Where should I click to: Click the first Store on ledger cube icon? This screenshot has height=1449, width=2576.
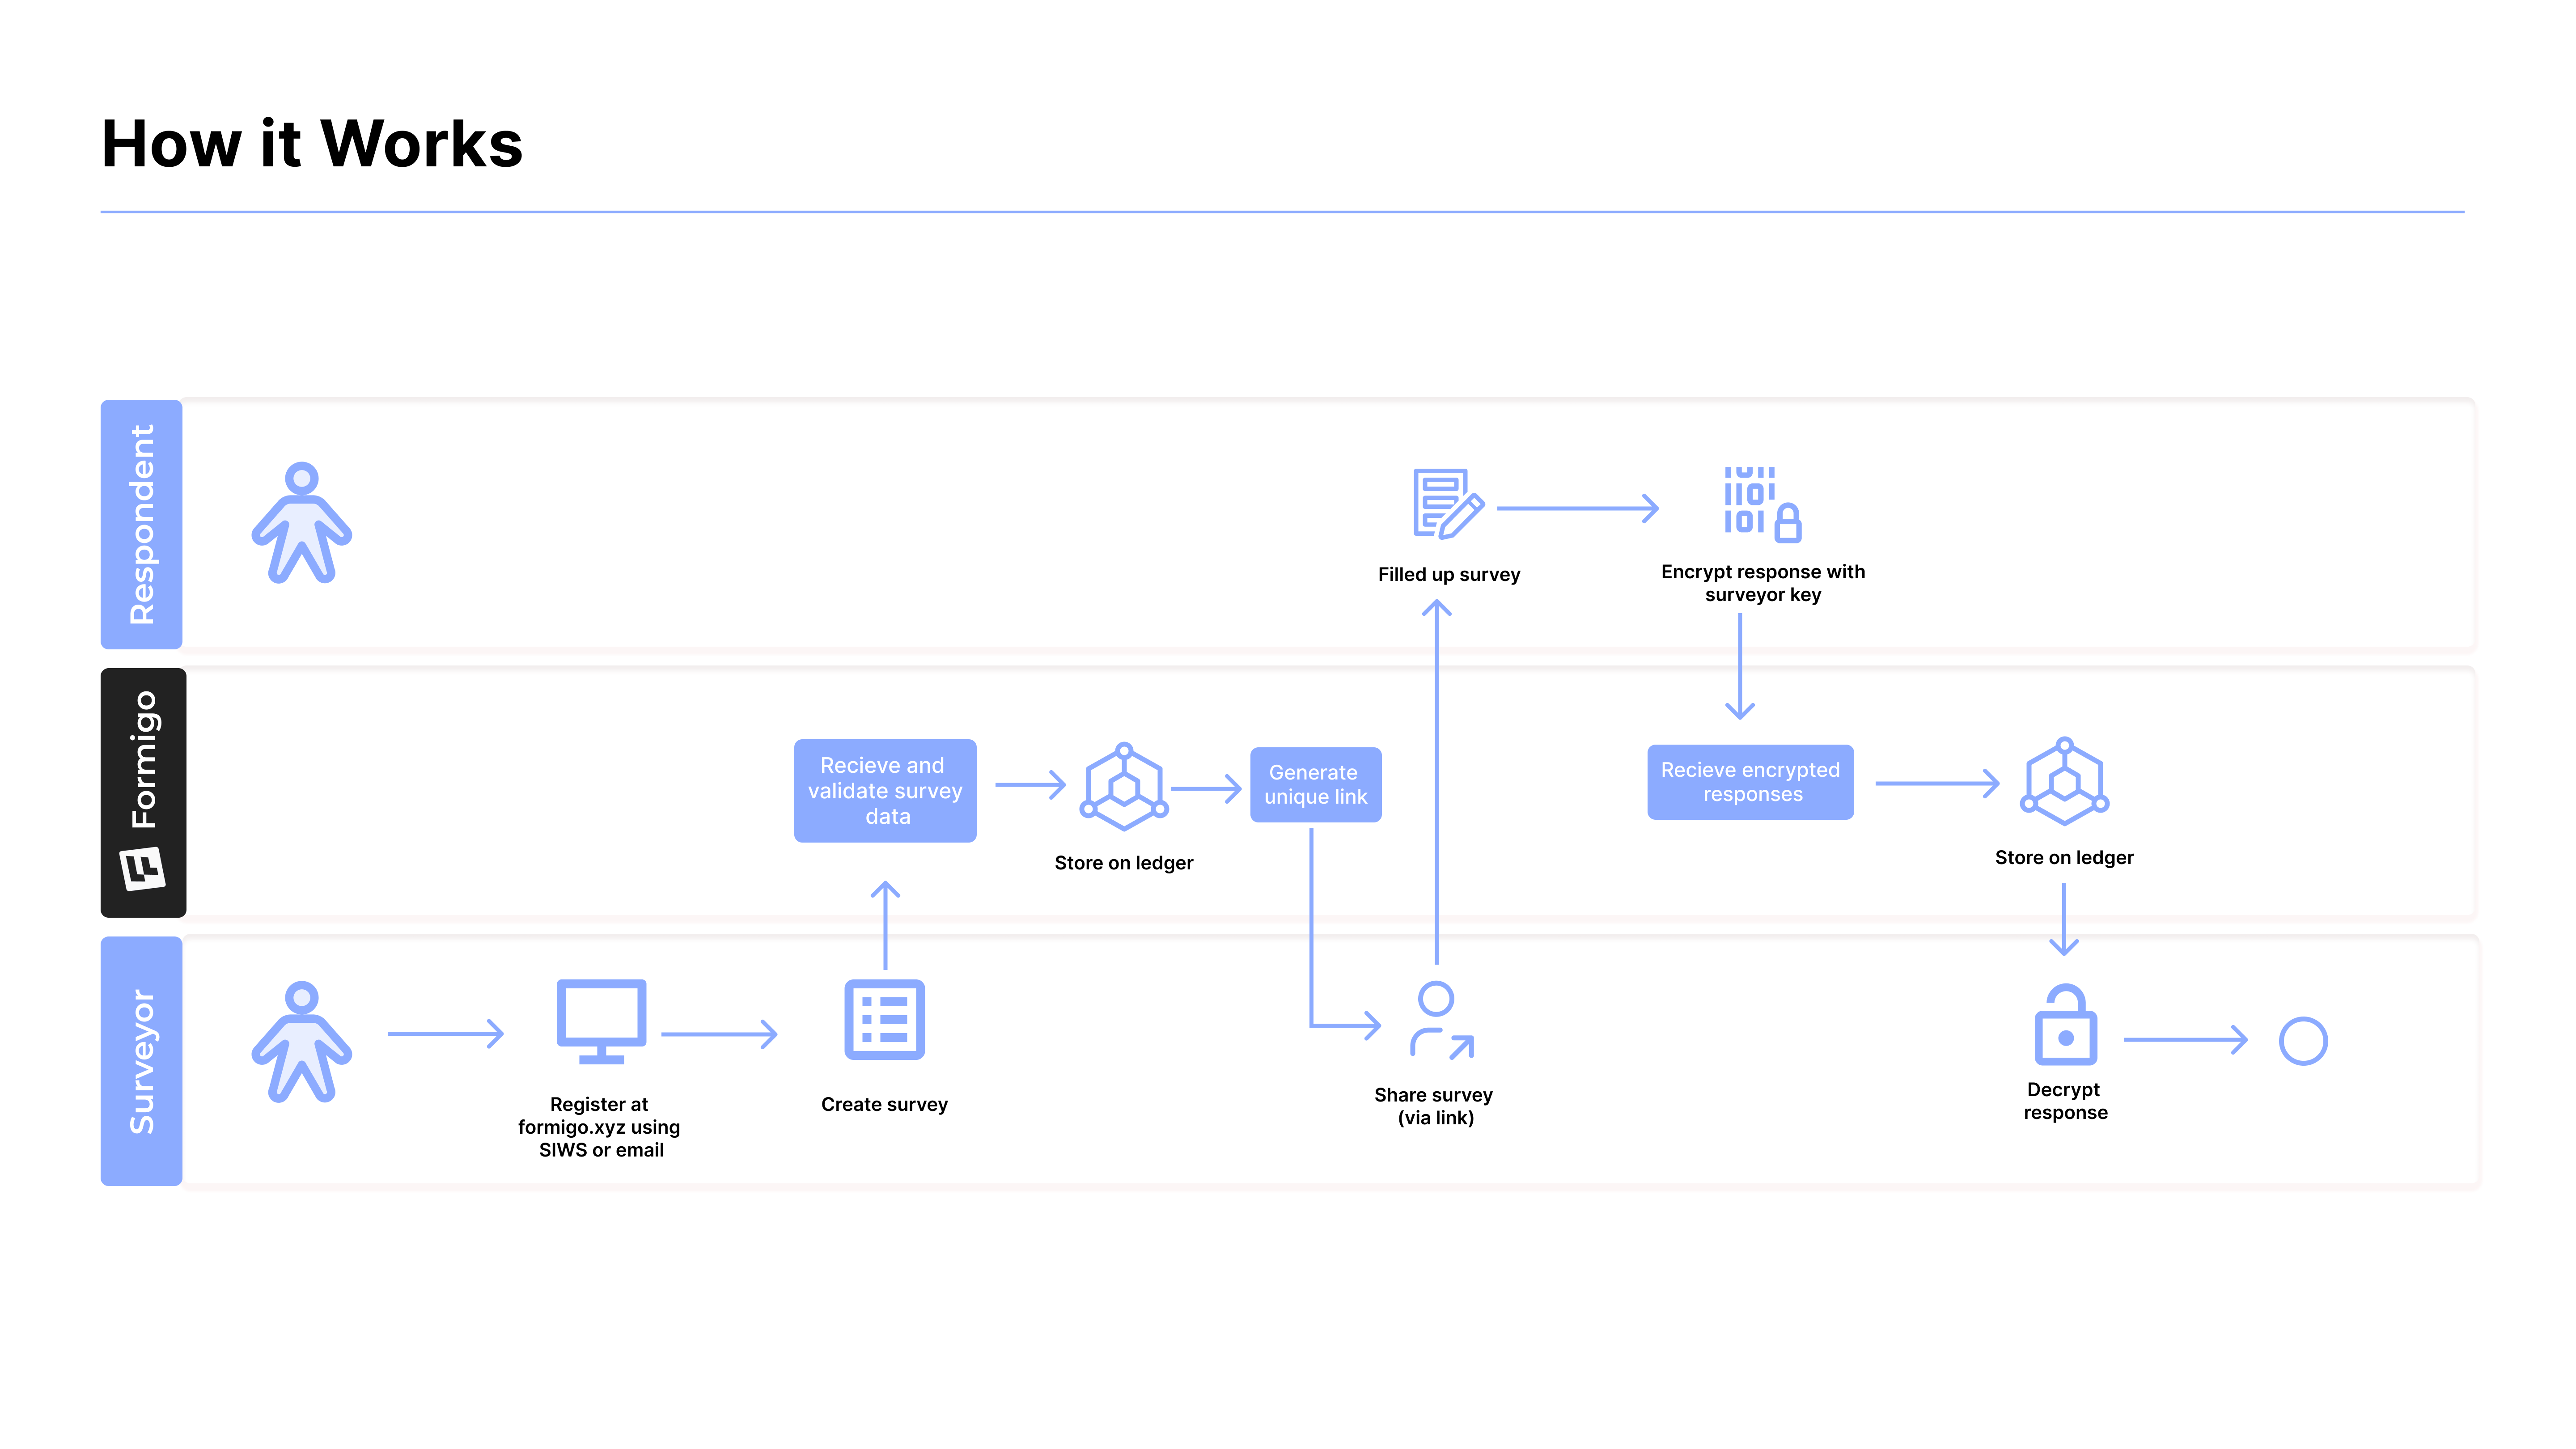(1124, 786)
